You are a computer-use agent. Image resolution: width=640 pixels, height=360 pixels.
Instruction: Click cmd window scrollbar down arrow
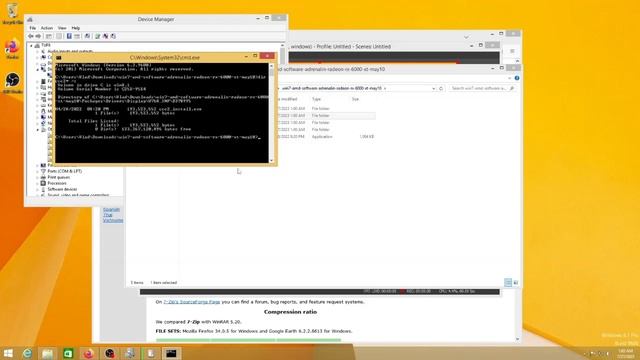pos(272,160)
